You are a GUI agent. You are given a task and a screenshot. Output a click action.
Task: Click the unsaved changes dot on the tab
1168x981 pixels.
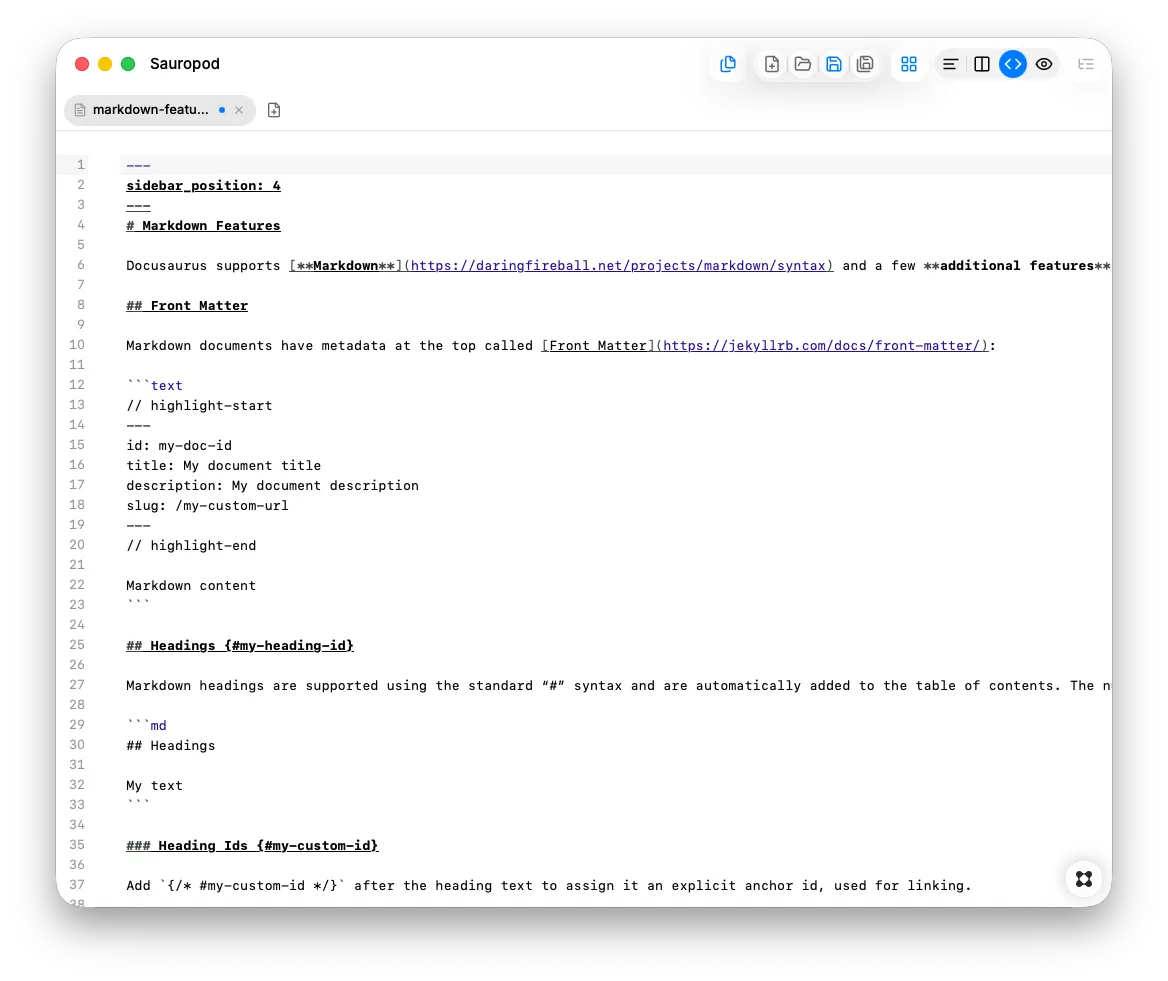coord(222,109)
